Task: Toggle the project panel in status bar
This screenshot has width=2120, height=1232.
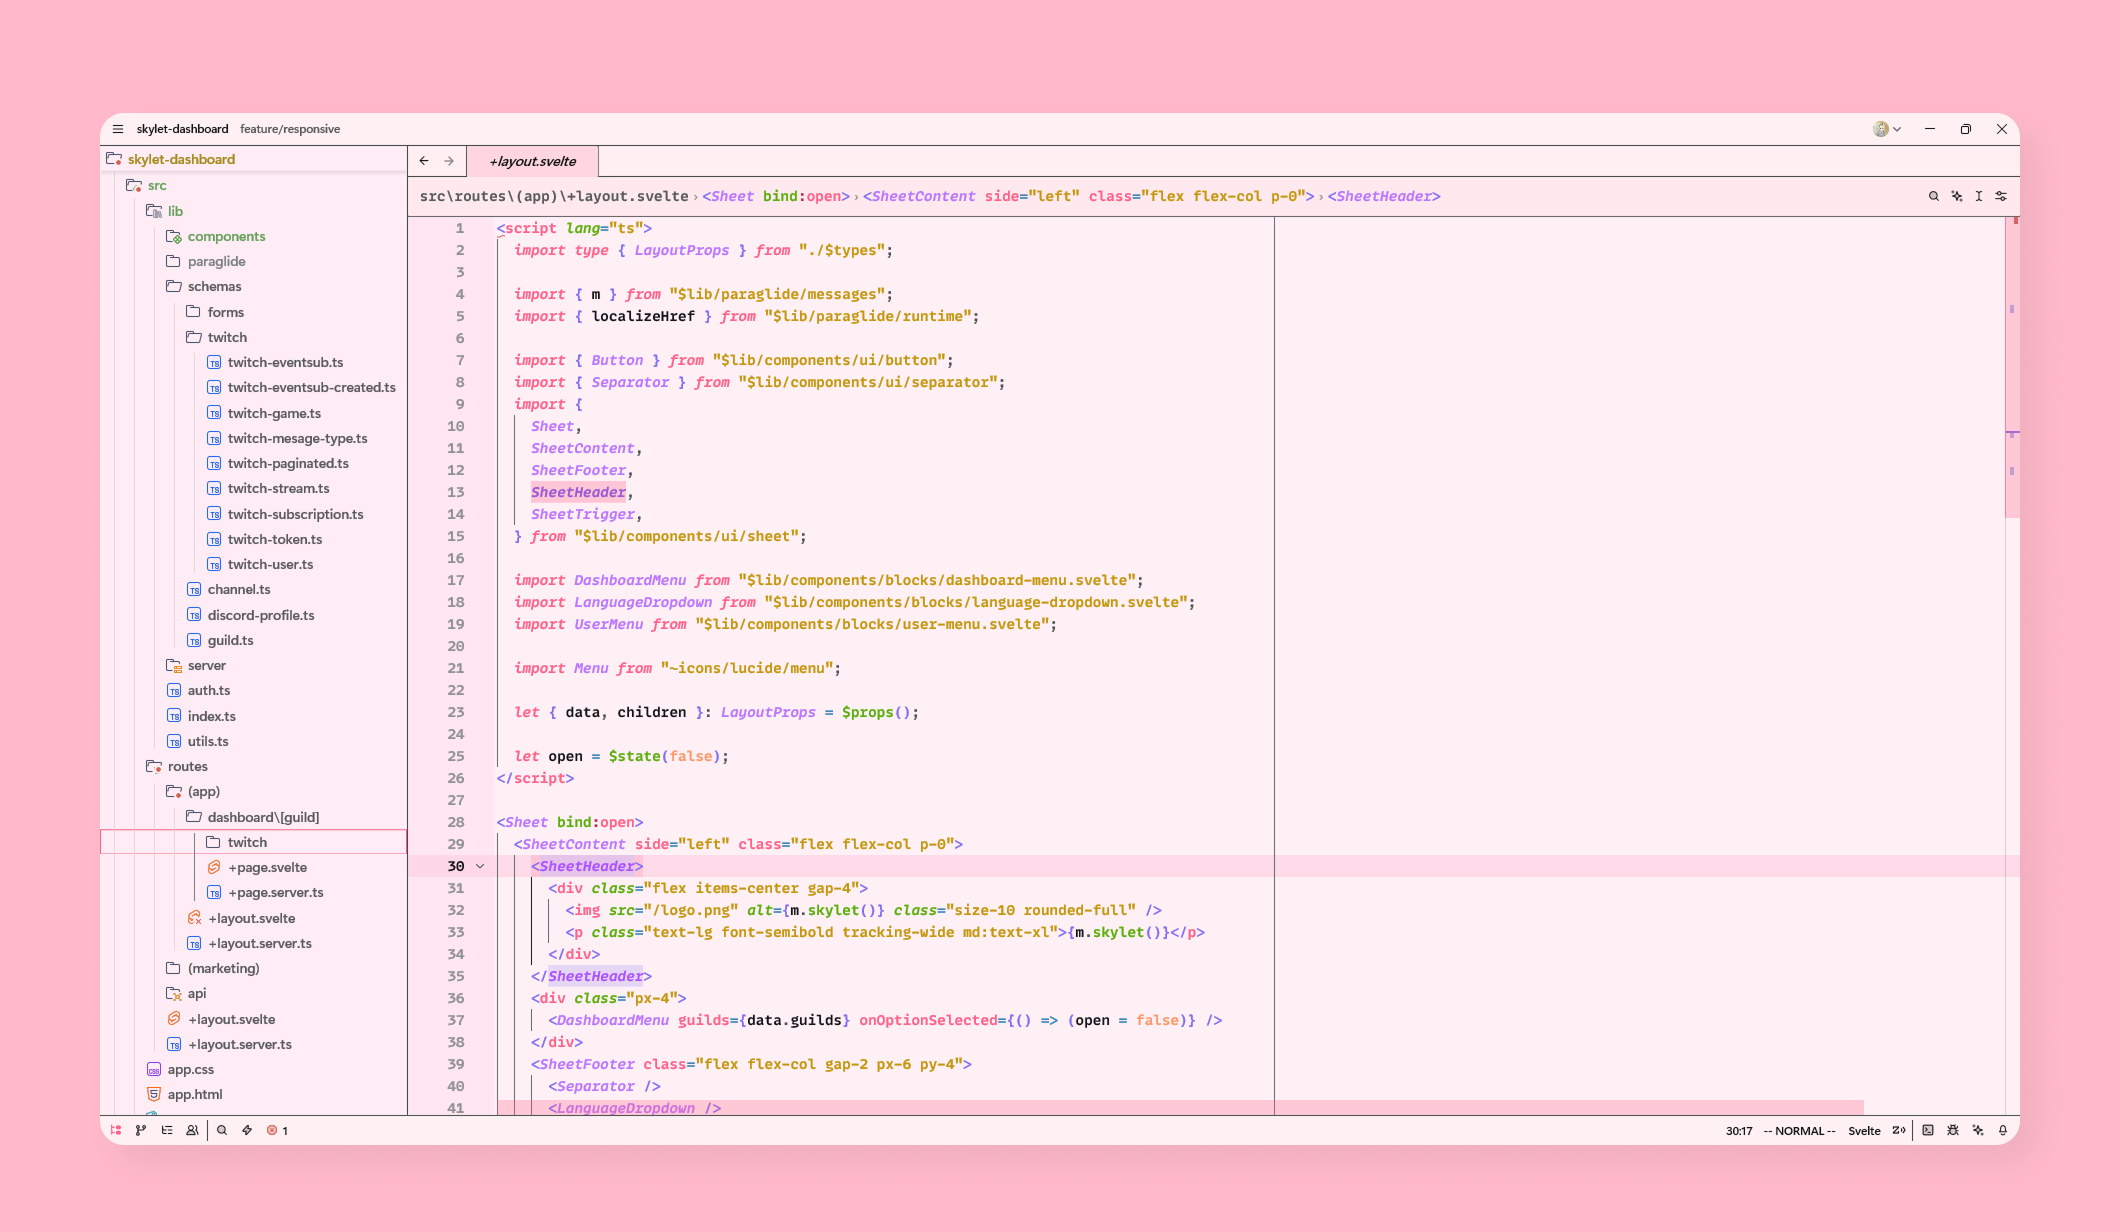Action: point(116,1130)
